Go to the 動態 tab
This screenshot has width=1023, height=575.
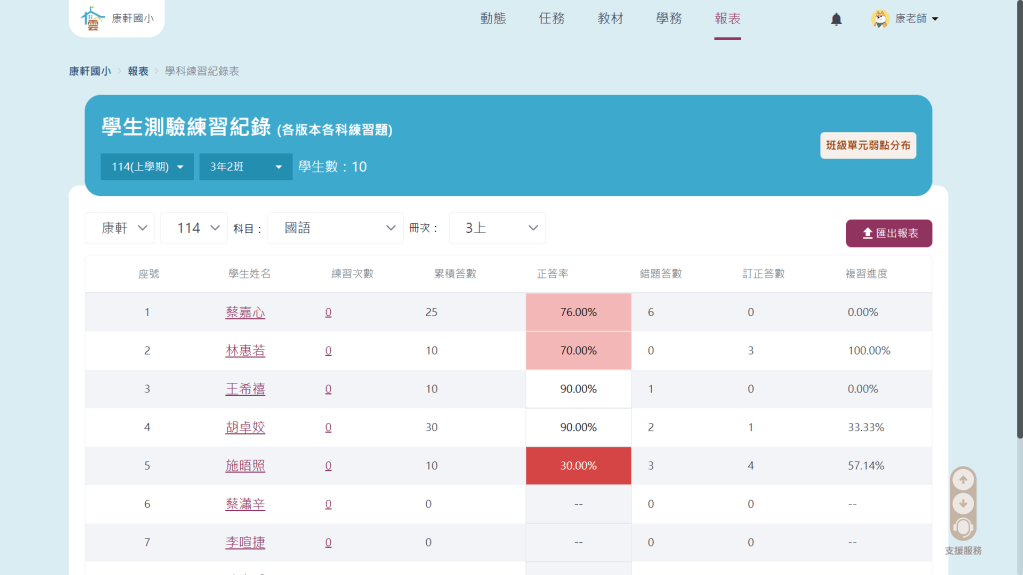coord(493,19)
